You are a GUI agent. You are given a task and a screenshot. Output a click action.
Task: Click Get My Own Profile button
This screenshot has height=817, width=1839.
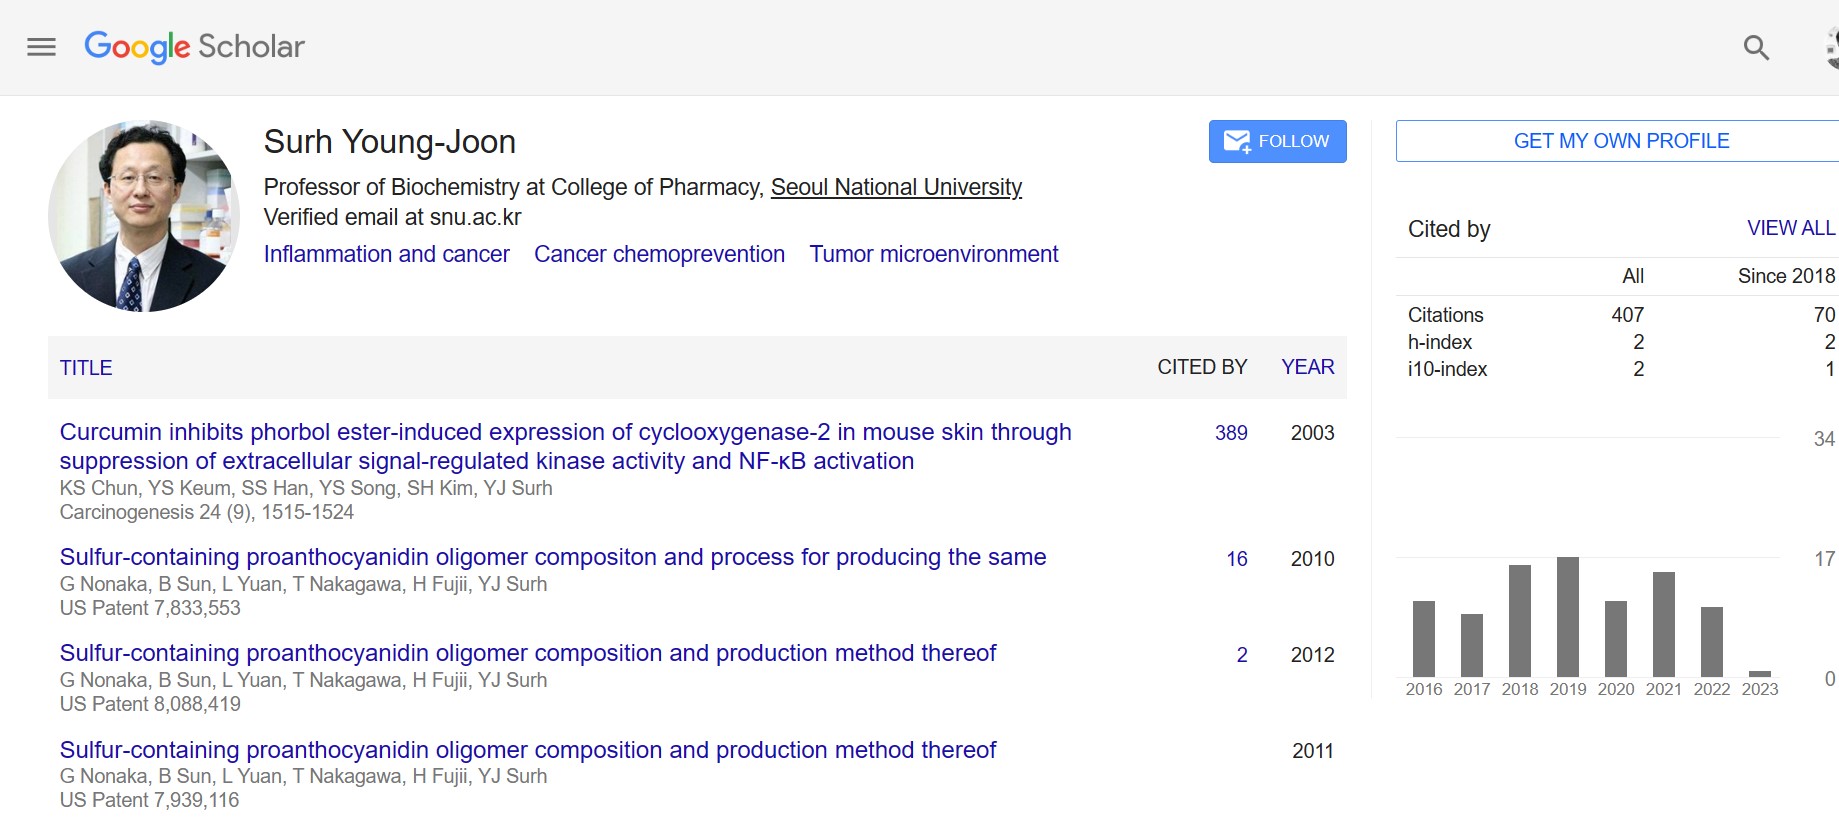click(x=1620, y=141)
